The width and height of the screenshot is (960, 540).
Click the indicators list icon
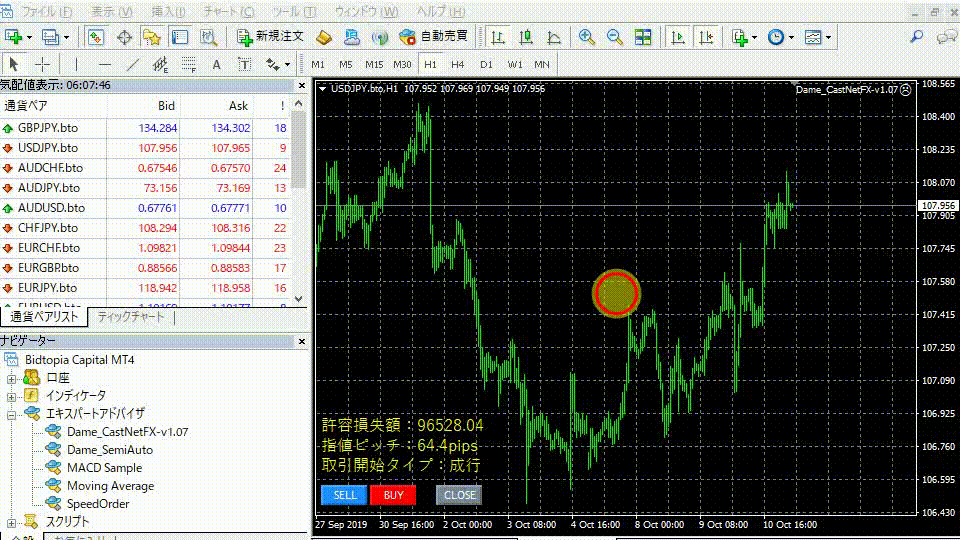click(x=740, y=37)
